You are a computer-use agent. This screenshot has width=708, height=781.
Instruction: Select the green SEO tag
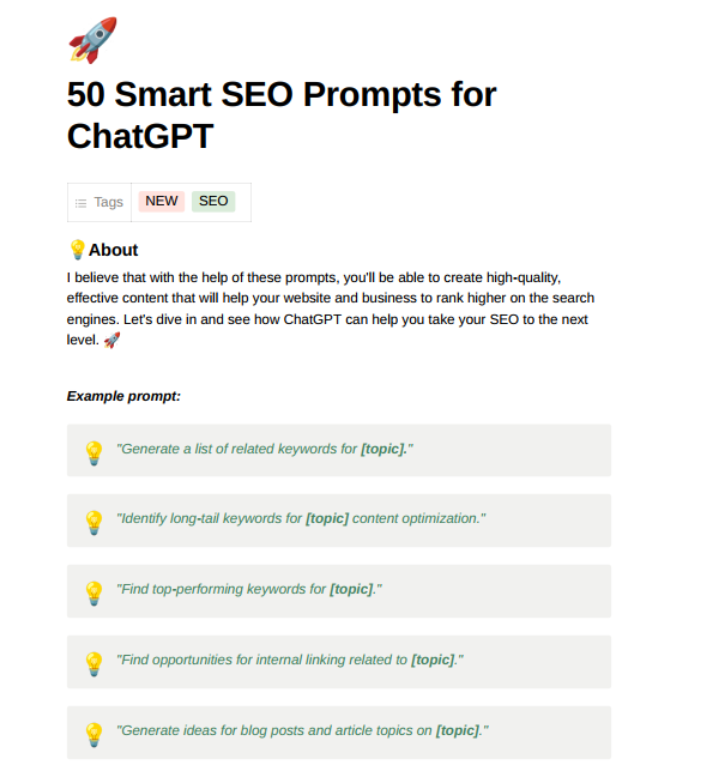coord(213,201)
